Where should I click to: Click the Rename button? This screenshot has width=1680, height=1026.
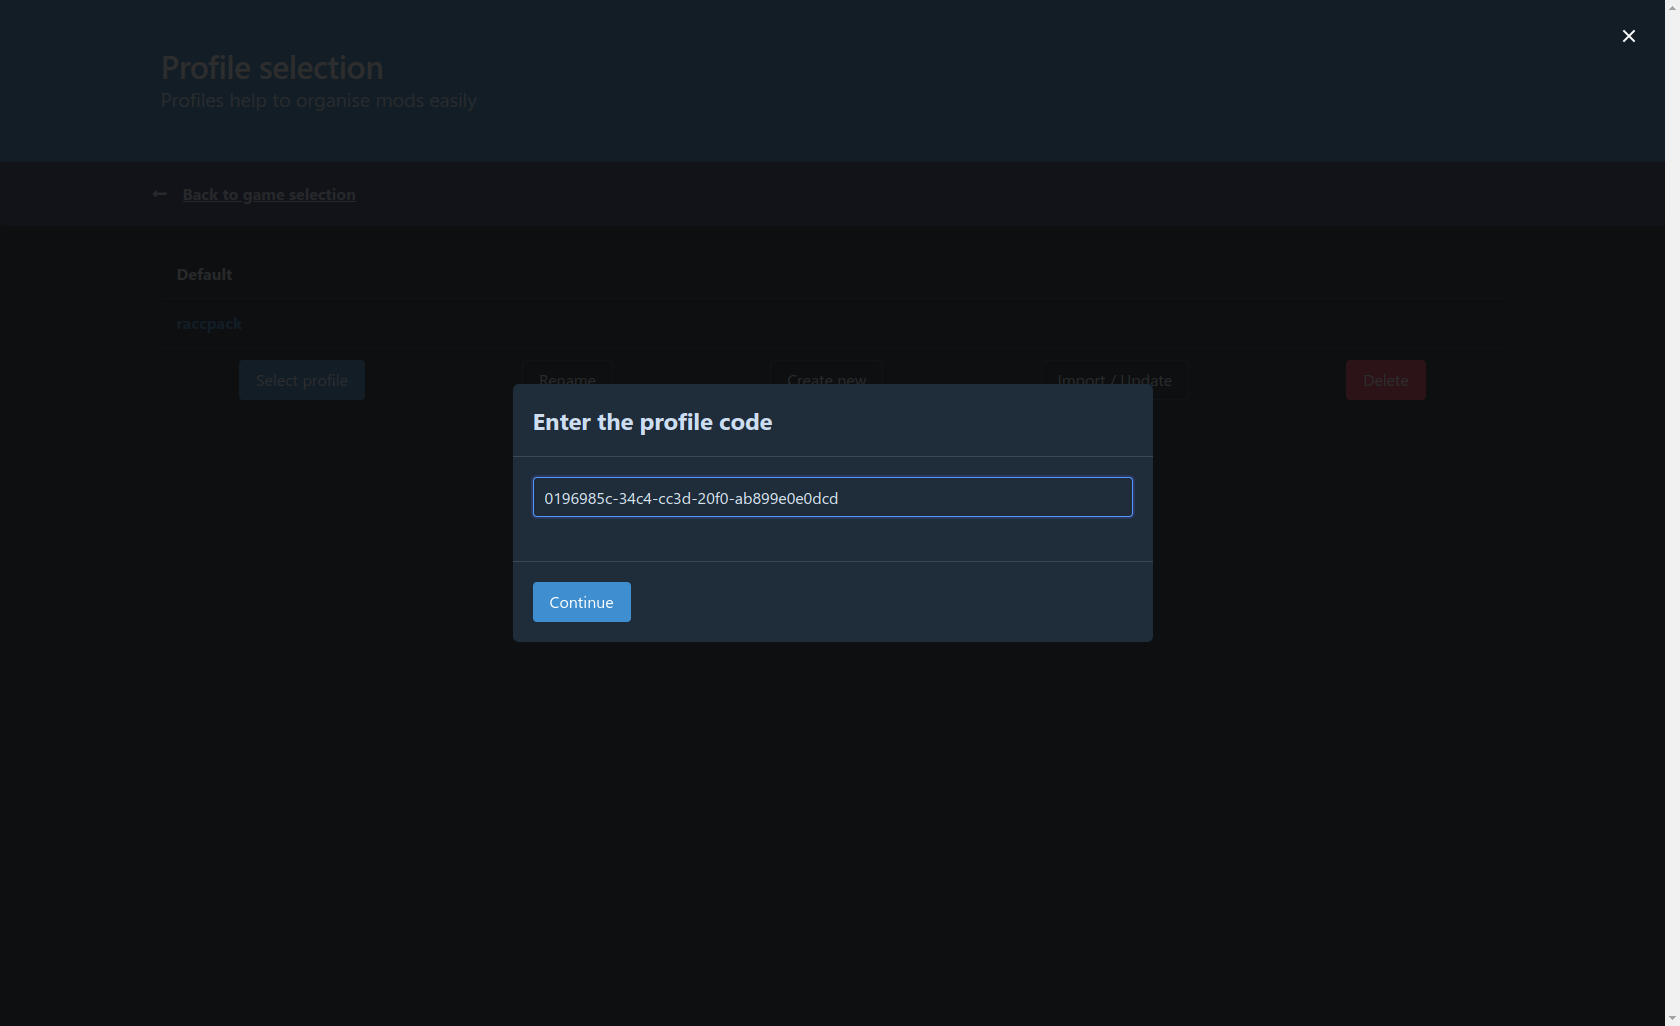567,374
